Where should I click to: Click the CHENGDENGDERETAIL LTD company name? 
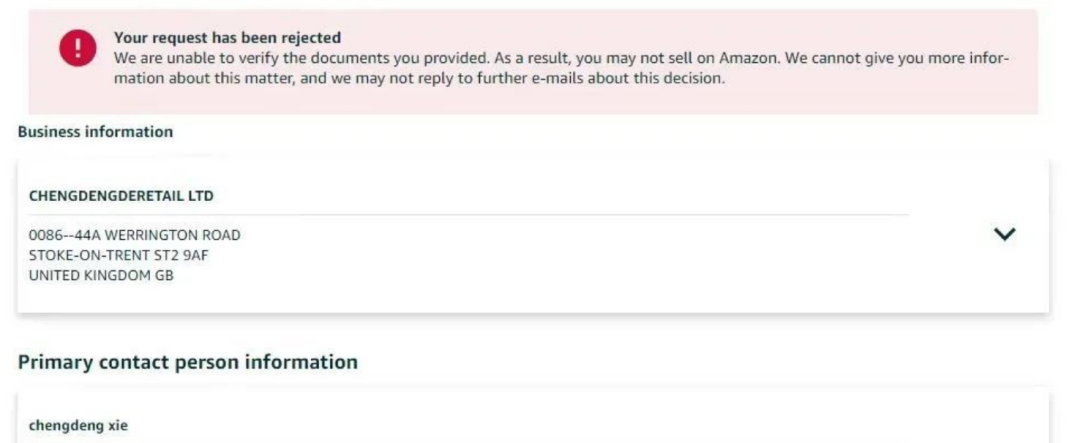[121, 196]
